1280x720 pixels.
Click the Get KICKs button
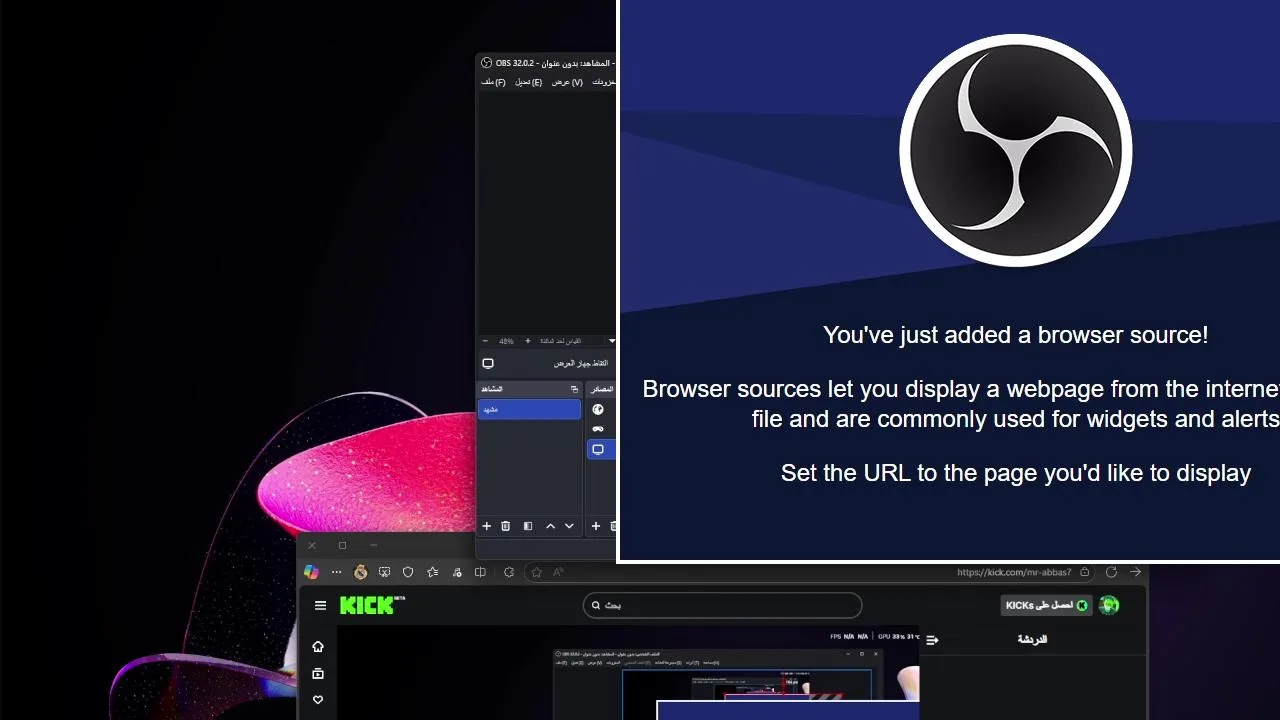pyautogui.click(x=1046, y=605)
